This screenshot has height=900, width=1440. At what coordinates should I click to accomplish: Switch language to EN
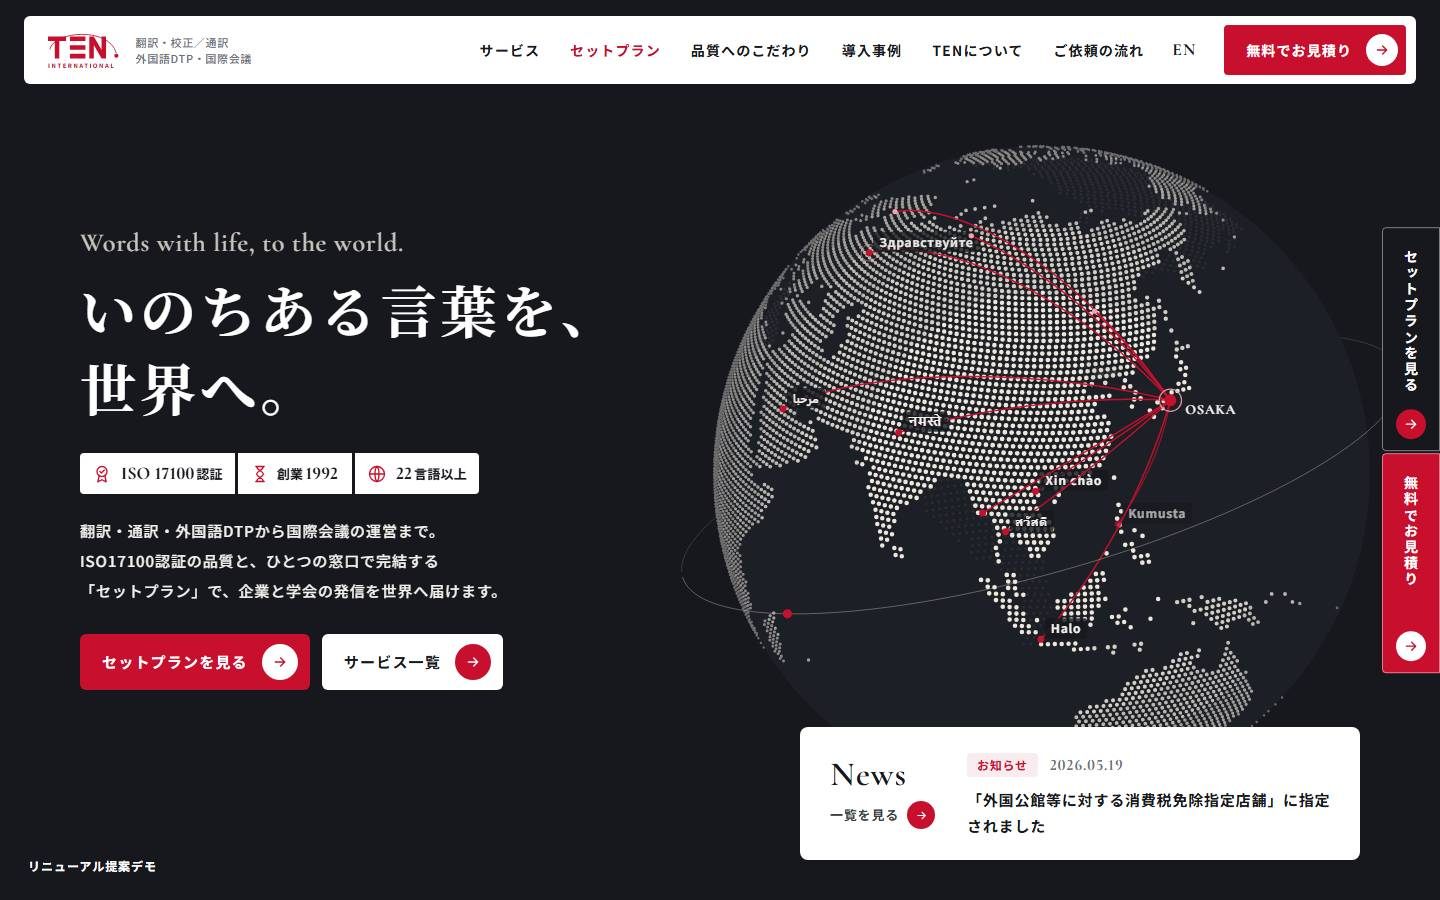coord(1184,50)
